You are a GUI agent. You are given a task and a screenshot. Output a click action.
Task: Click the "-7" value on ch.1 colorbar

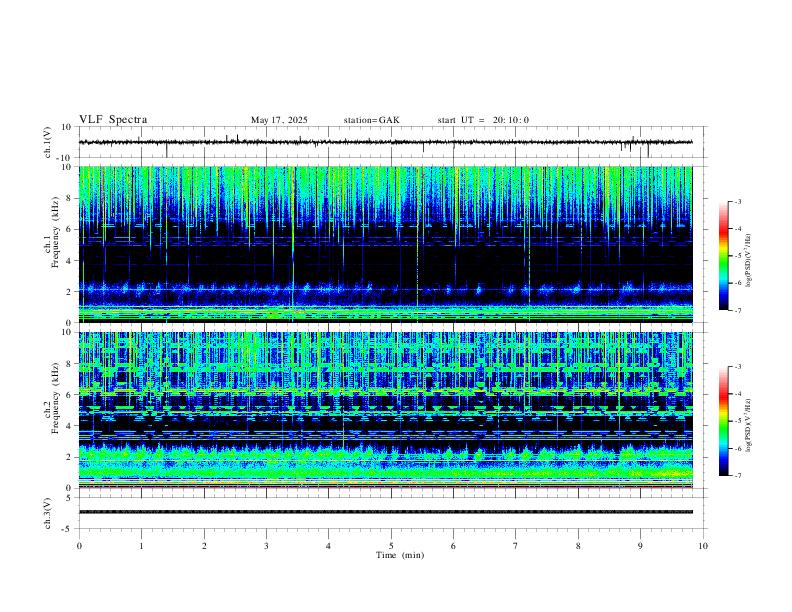(737, 311)
